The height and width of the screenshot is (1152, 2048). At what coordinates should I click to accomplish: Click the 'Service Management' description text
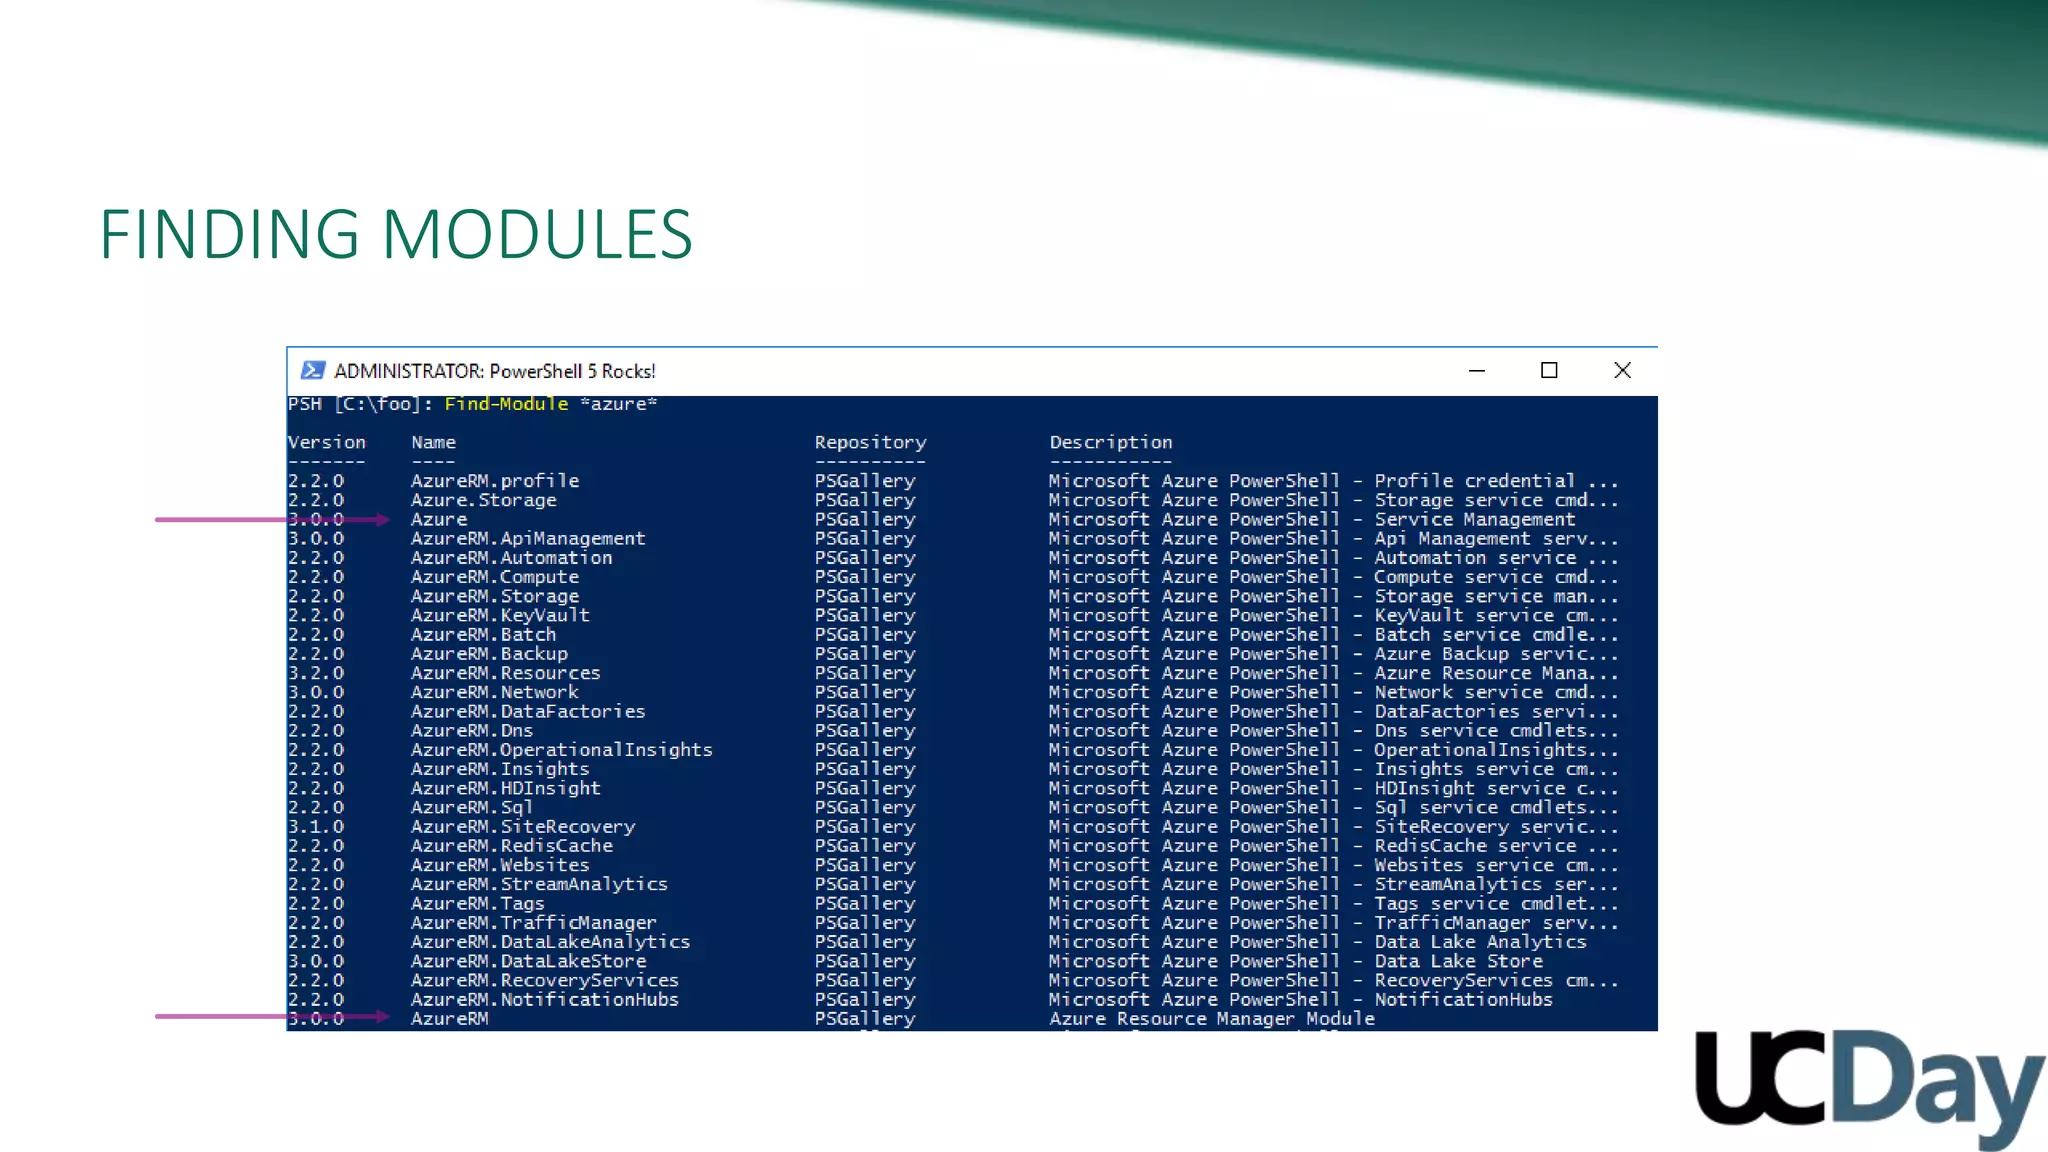coord(1475,519)
